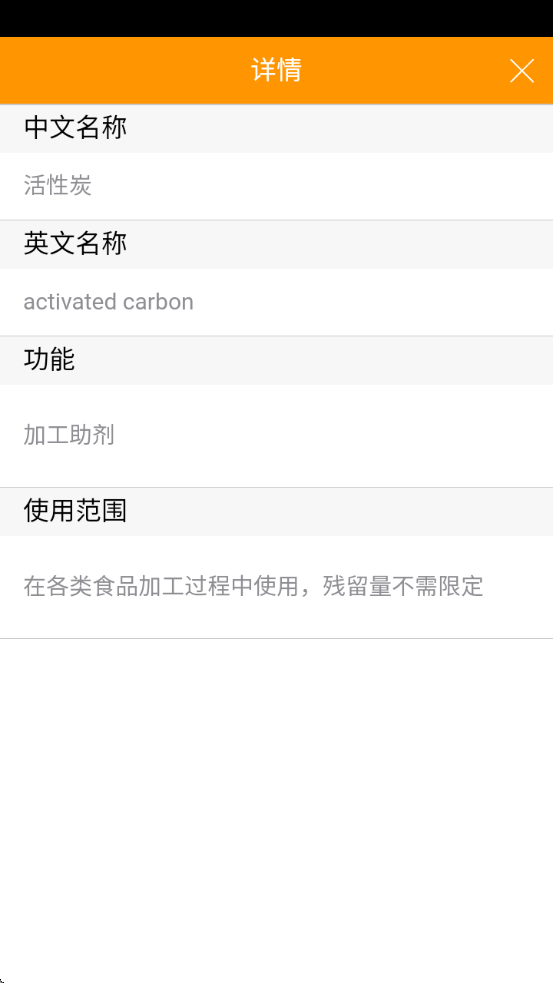Tap the black status bar at the top
This screenshot has height=983, width=553.
point(276,18)
